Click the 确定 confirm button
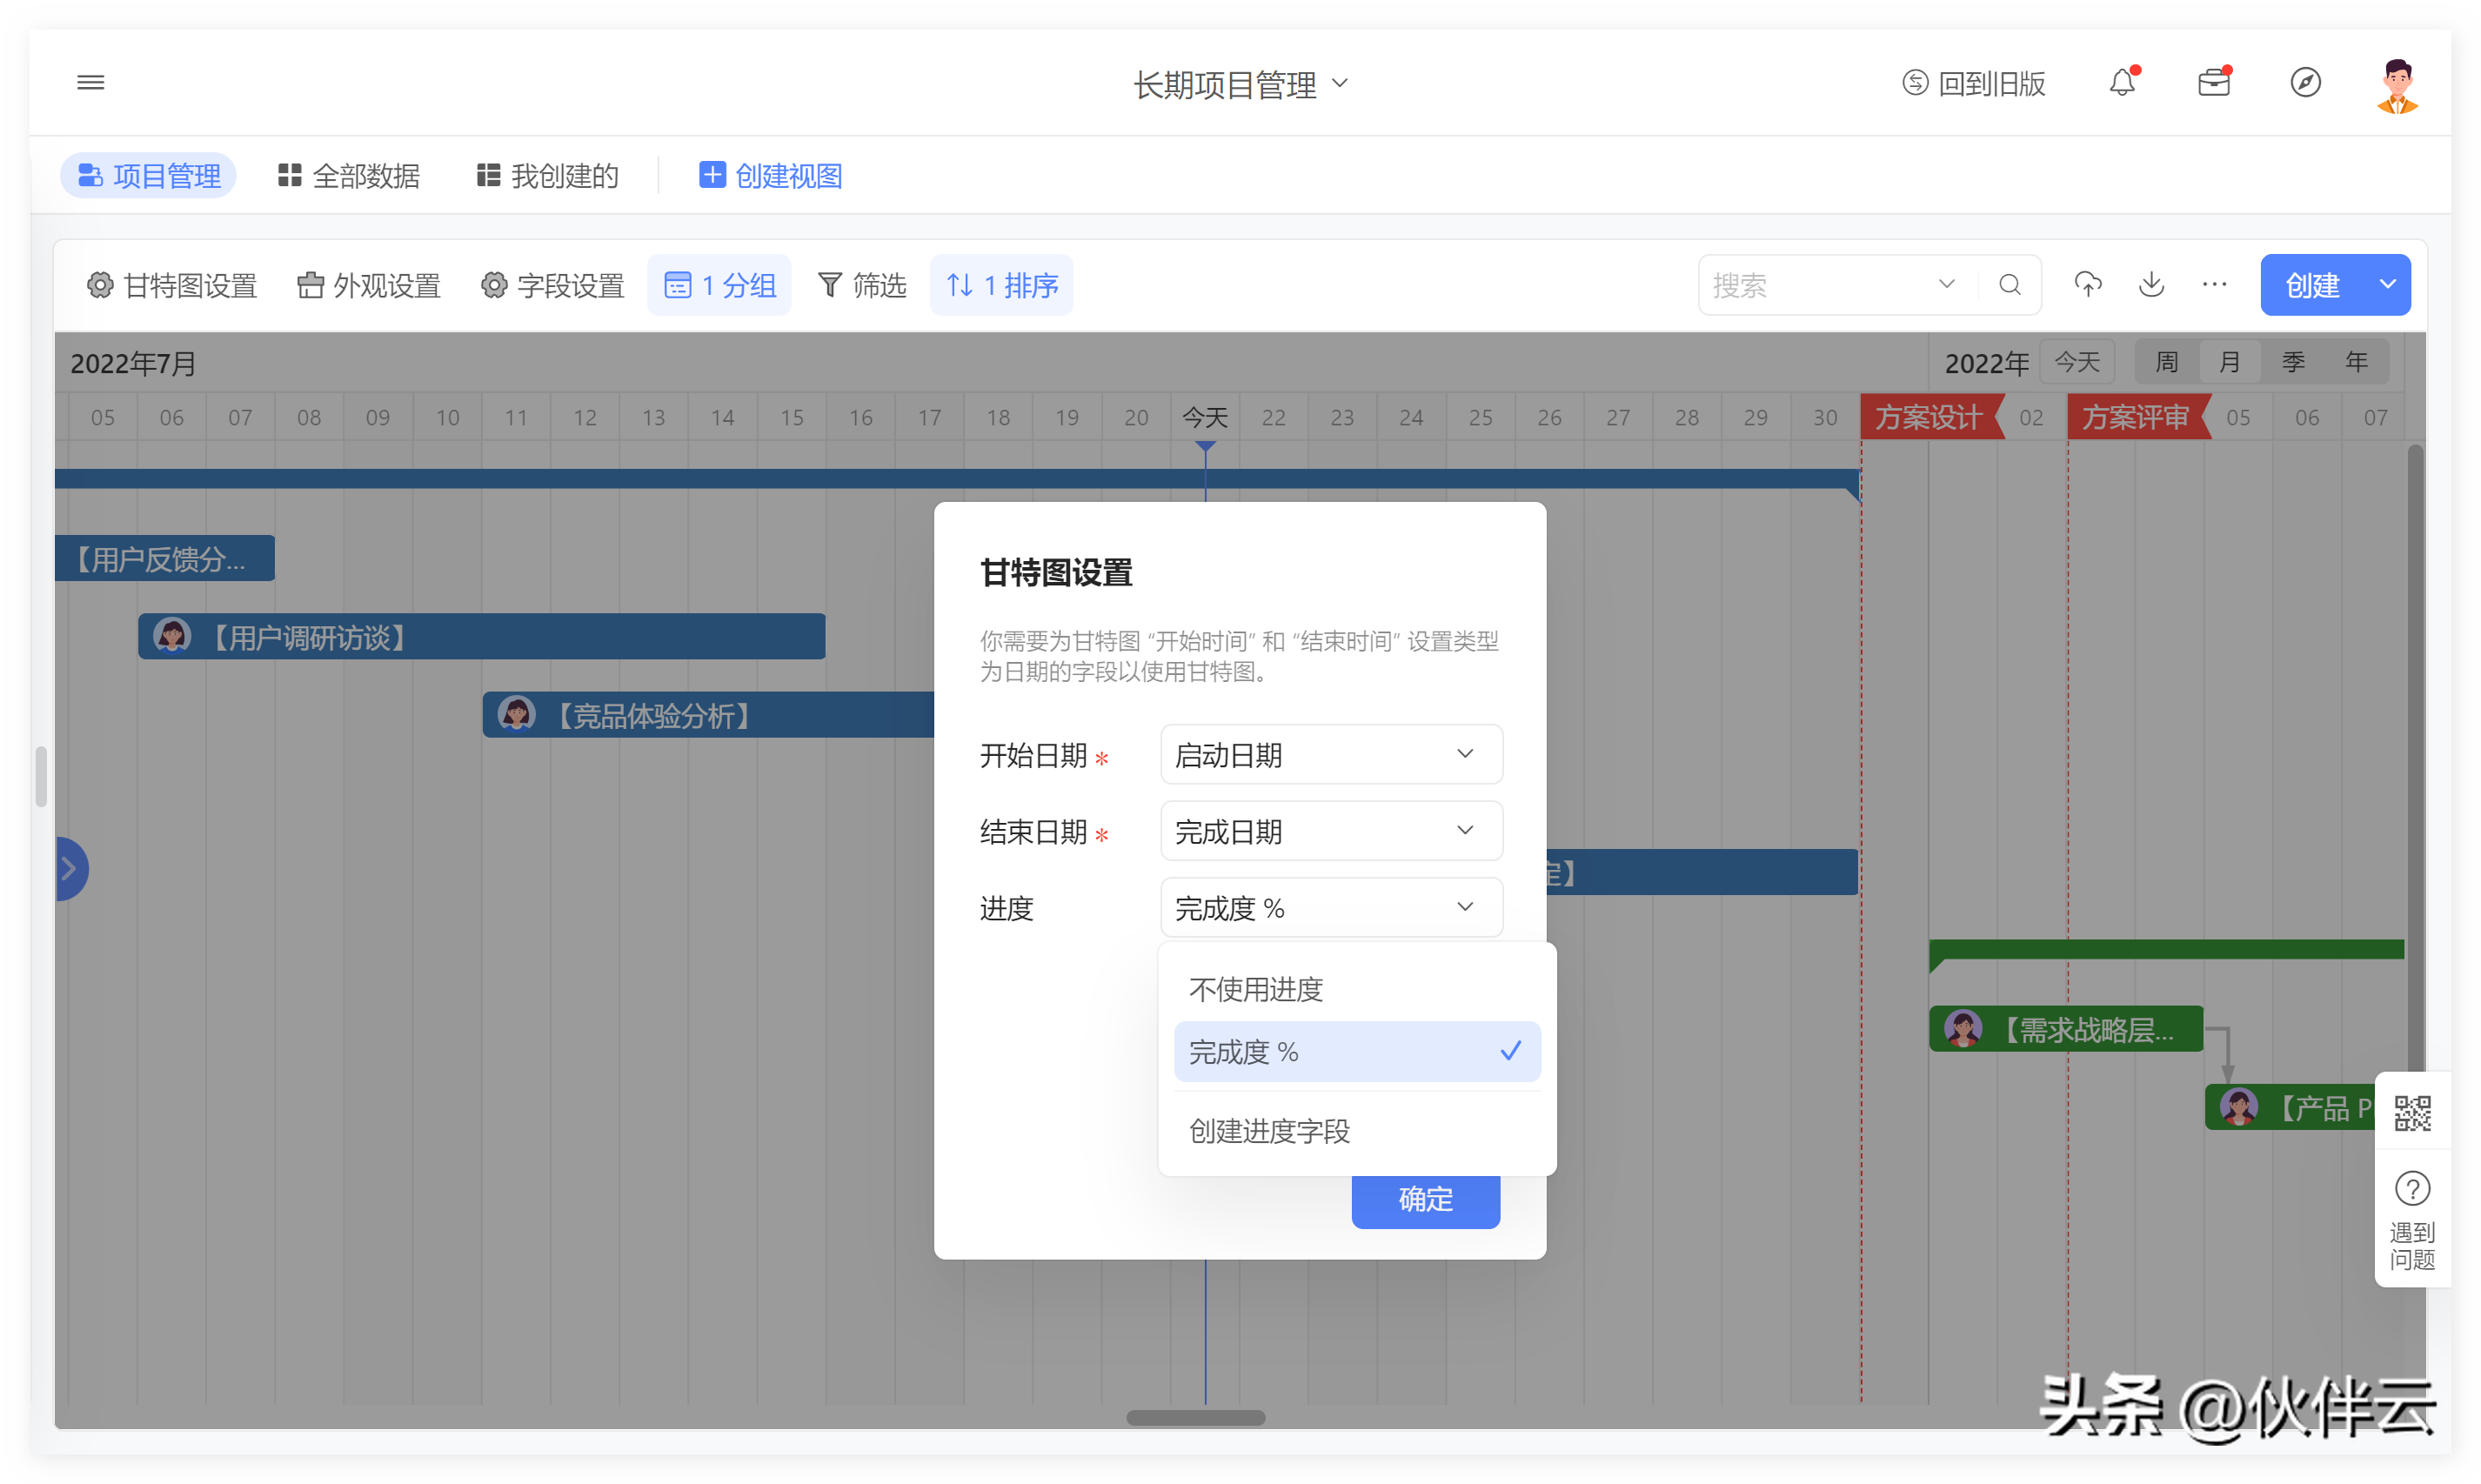 tap(1424, 1199)
